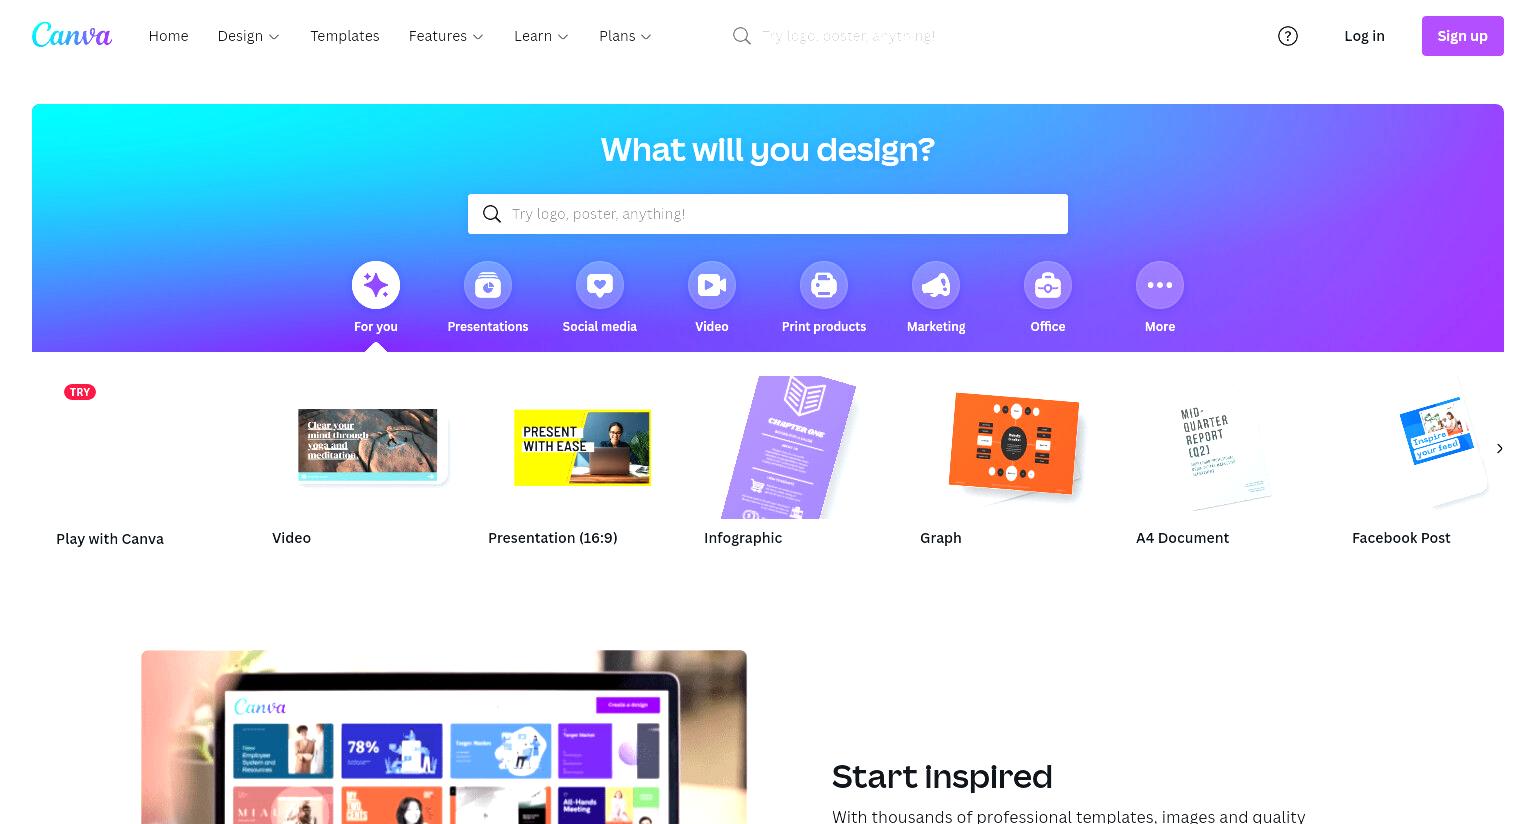Focus the hero search field under heading
Screen dimensions: 1536x824
pos(768,214)
